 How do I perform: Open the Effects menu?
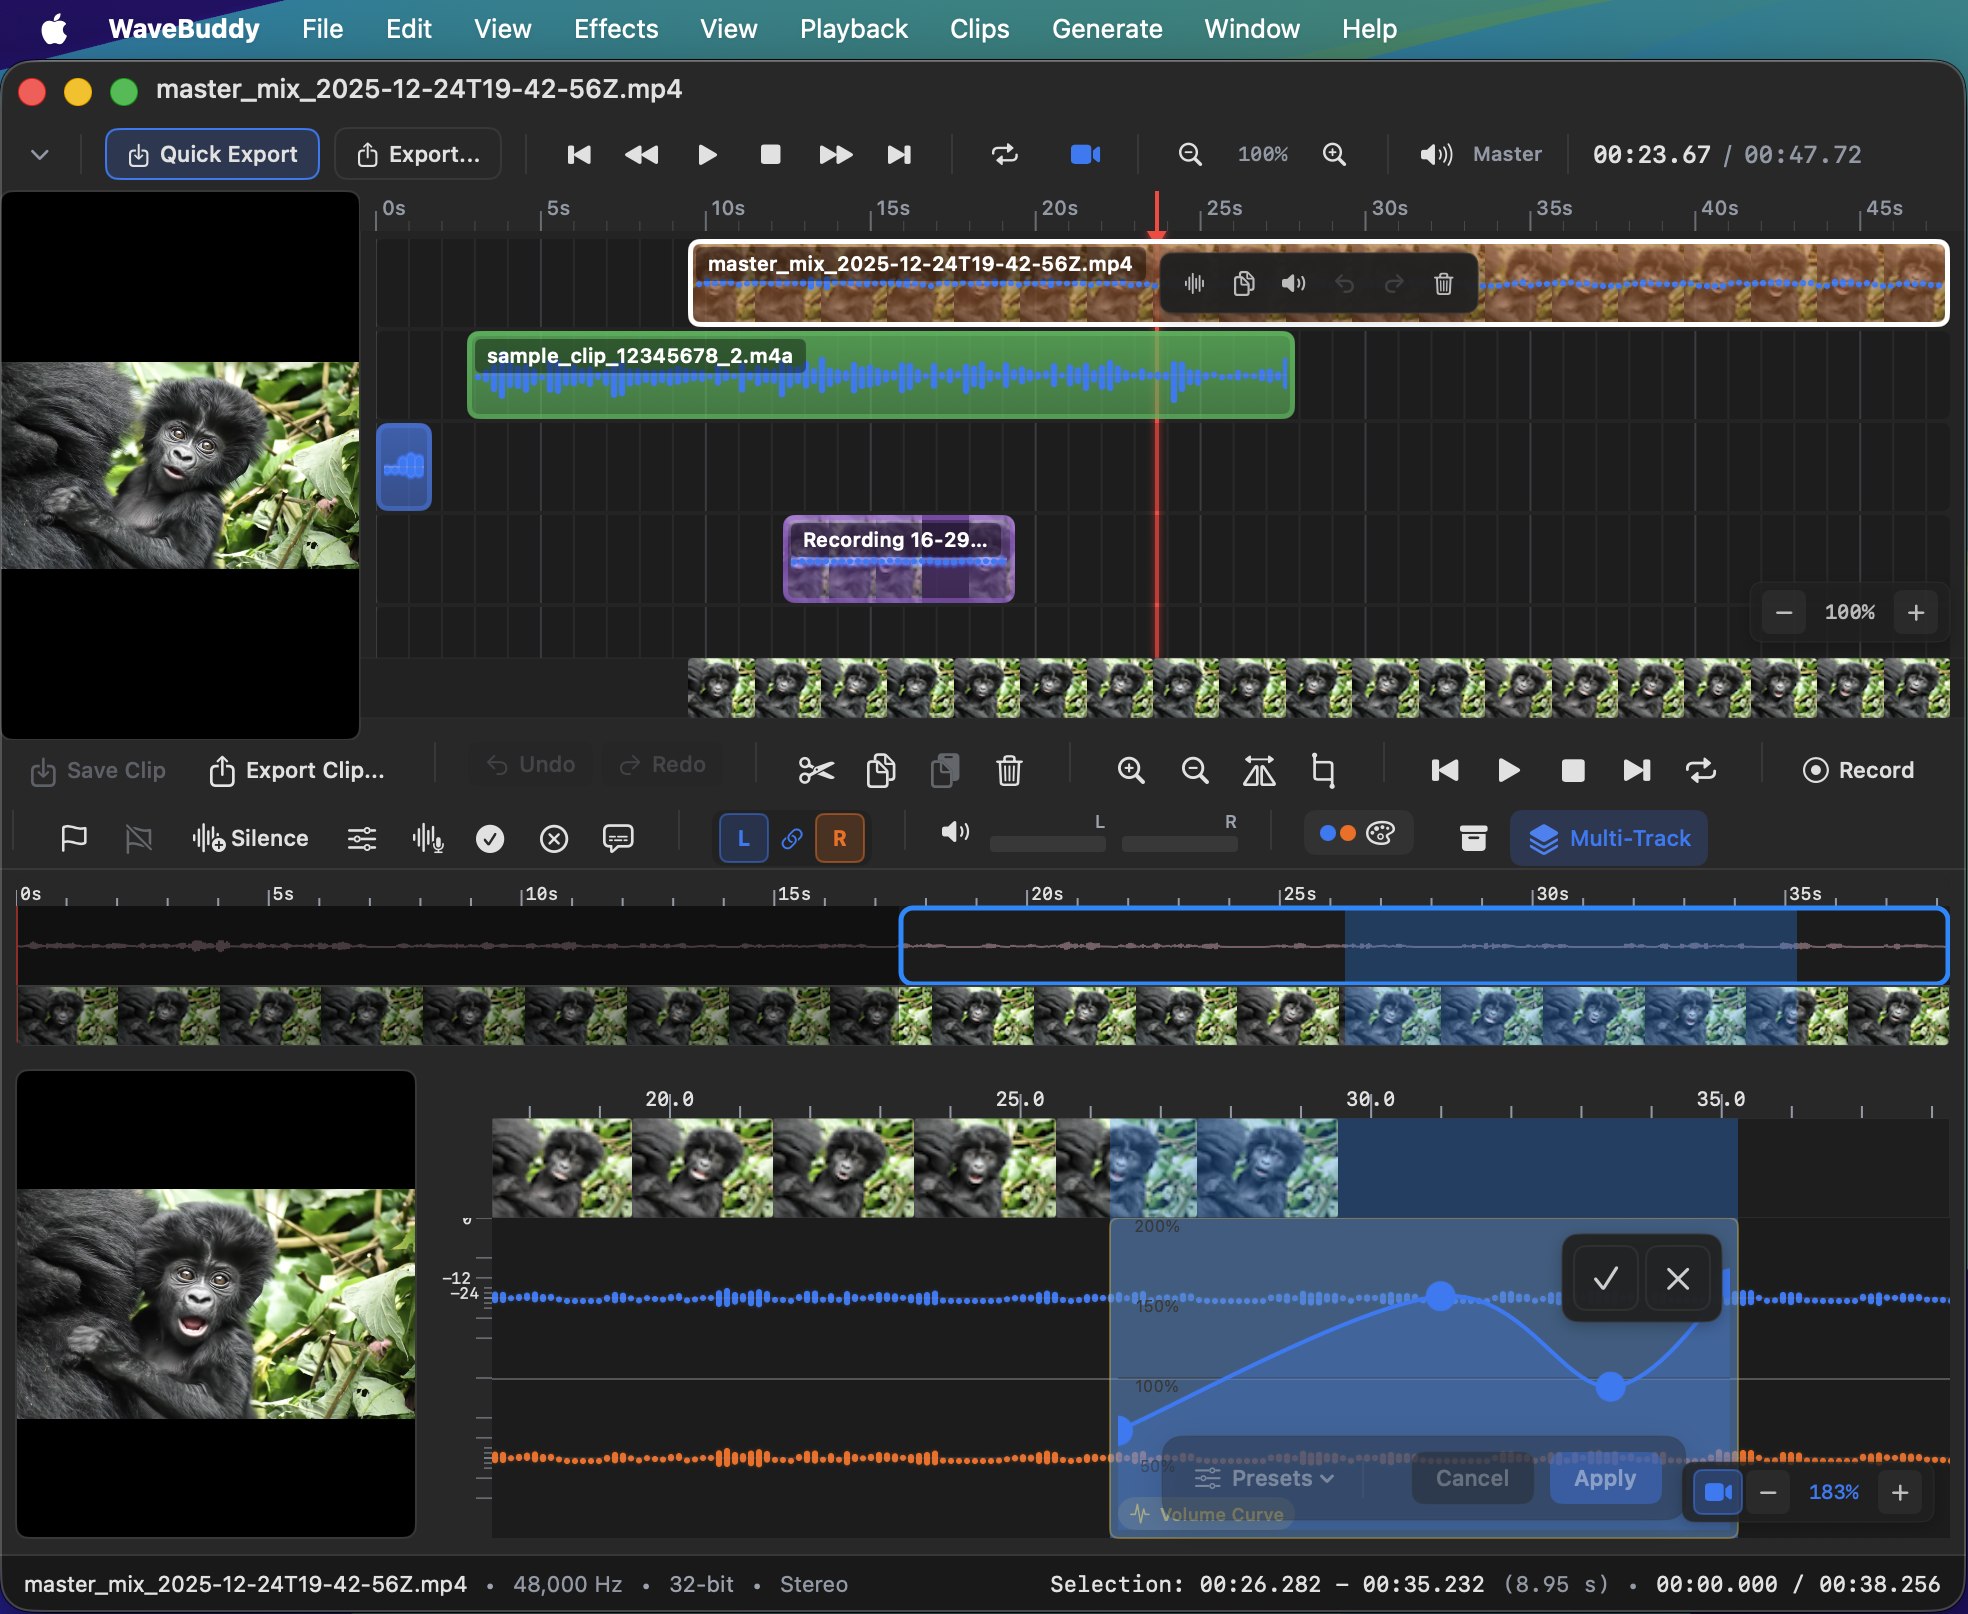tap(616, 29)
